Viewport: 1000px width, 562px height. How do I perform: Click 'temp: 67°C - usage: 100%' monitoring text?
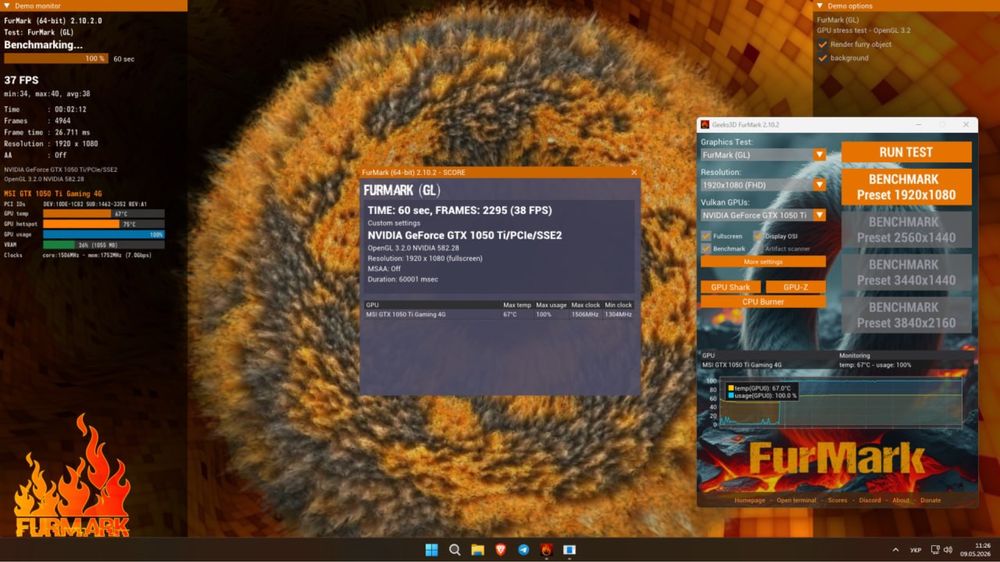click(x=875, y=365)
